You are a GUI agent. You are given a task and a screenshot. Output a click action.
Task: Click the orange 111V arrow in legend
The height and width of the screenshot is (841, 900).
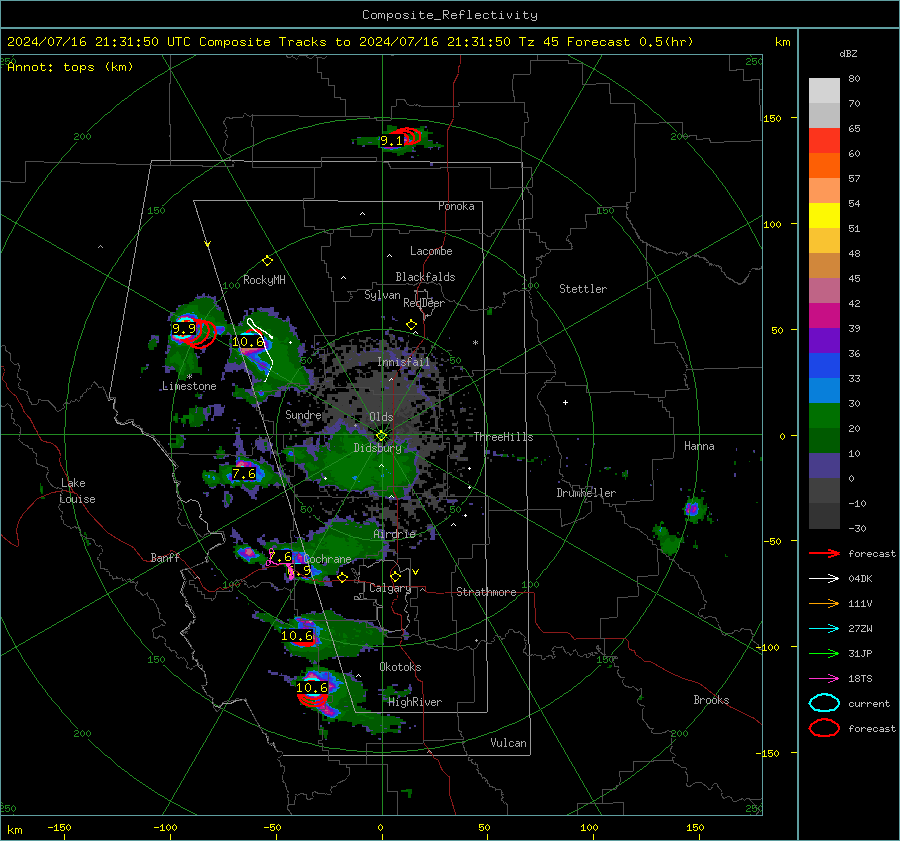point(824,603)
